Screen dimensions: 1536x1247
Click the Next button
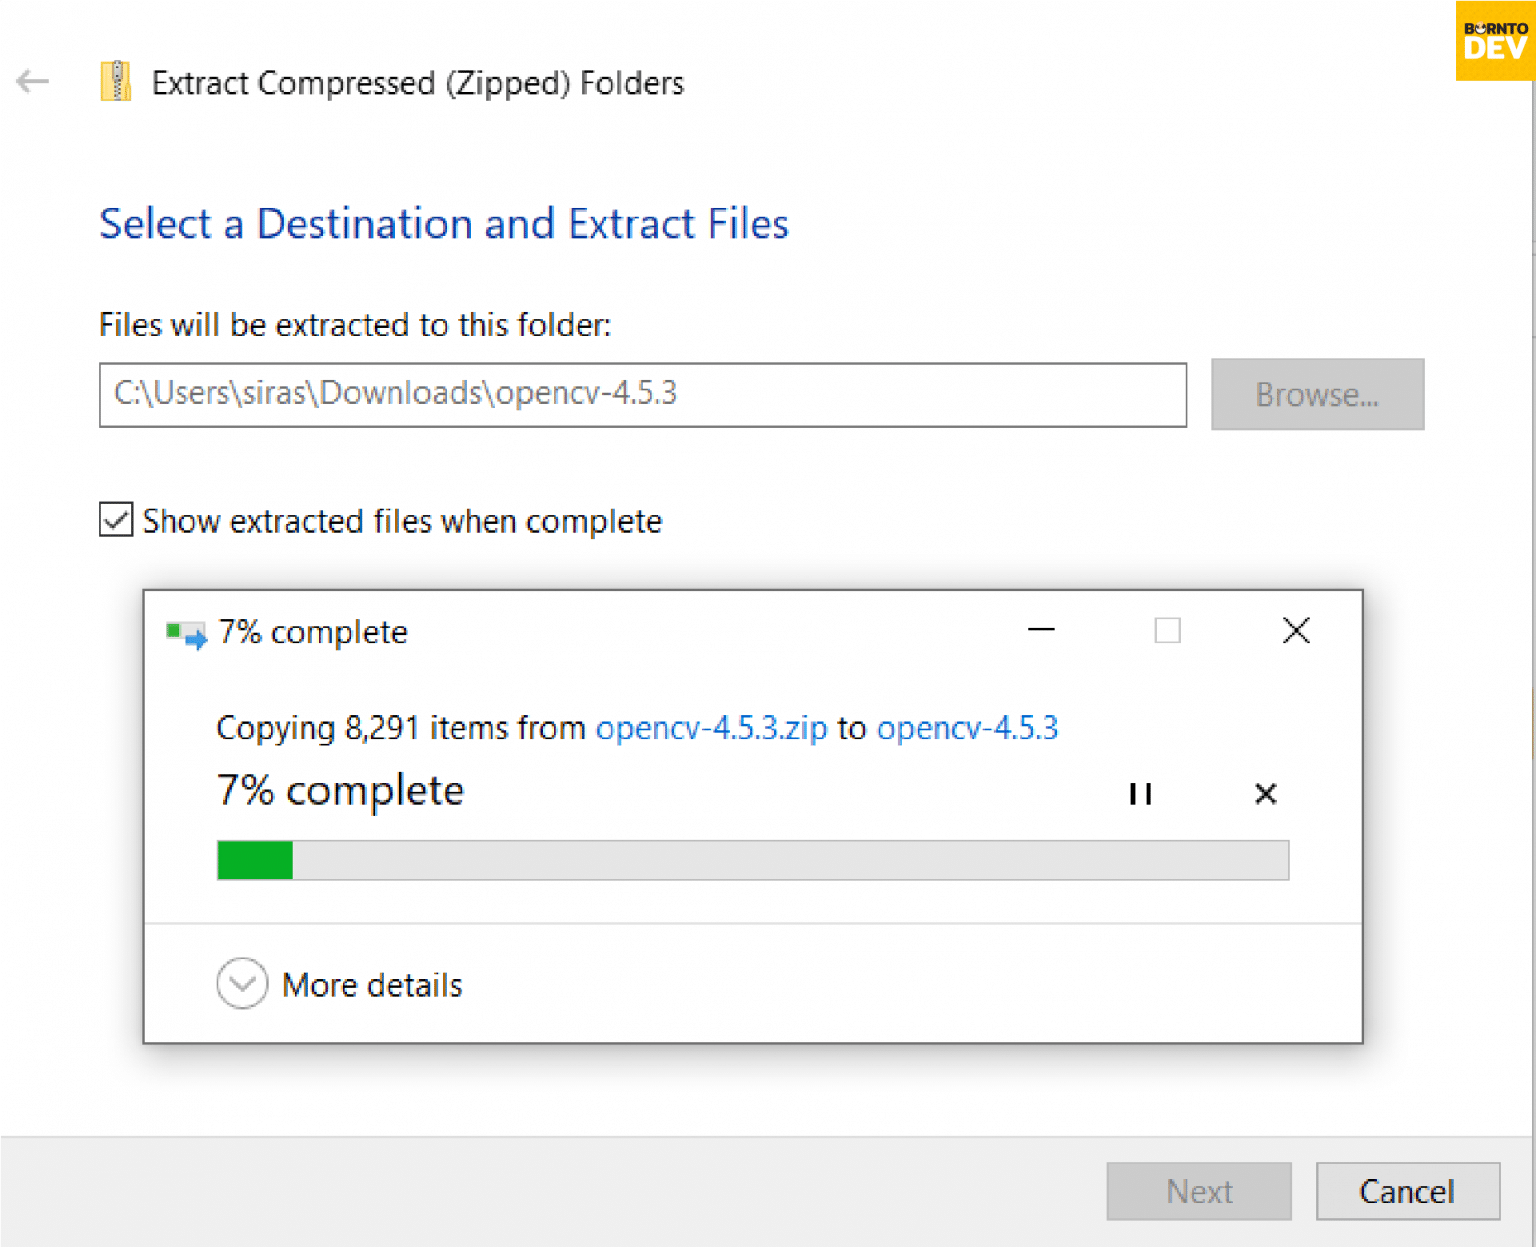[x=1198, y=1191]
